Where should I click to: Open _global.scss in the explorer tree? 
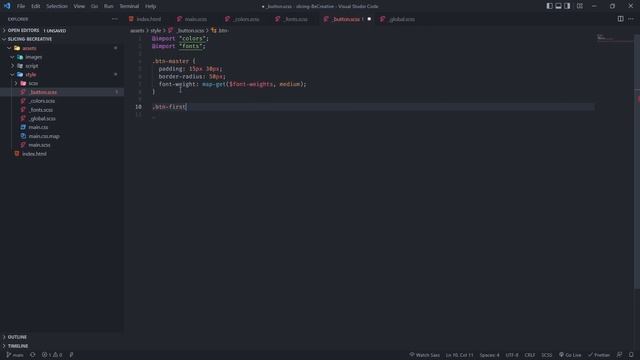[x=42, y=118]
